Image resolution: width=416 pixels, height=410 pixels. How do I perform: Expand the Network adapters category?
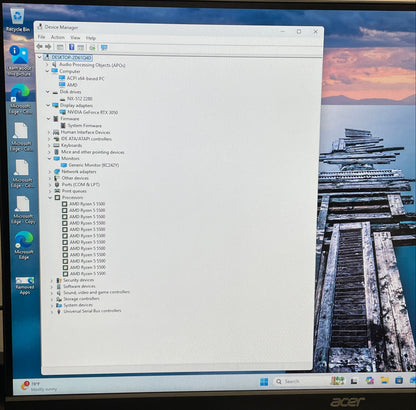(x=50, y=172)
